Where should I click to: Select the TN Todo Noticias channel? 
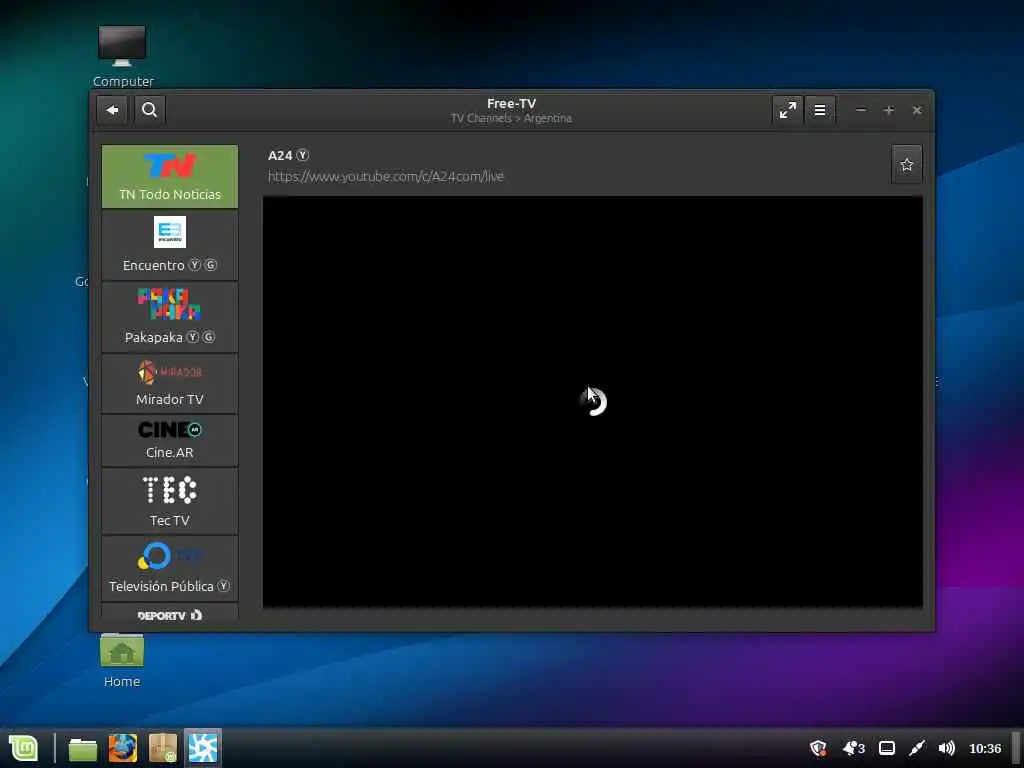[170, 177]
